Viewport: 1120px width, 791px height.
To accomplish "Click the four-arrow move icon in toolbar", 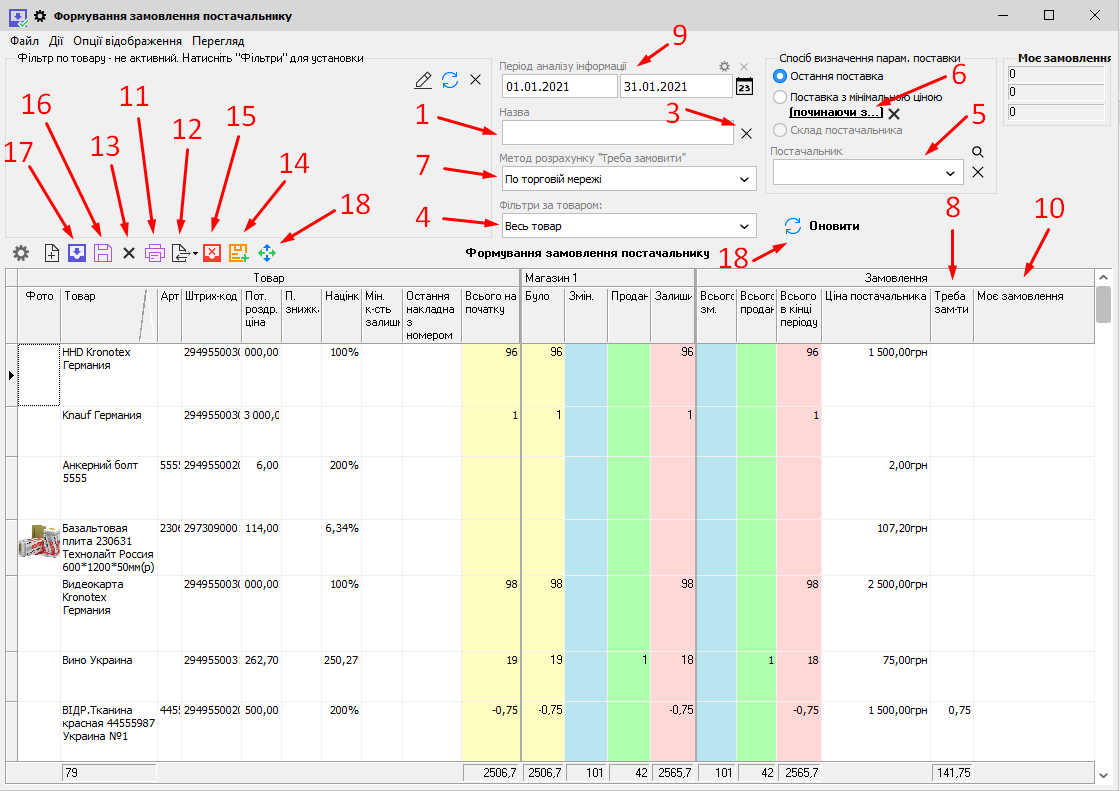I will coord(266,253).
